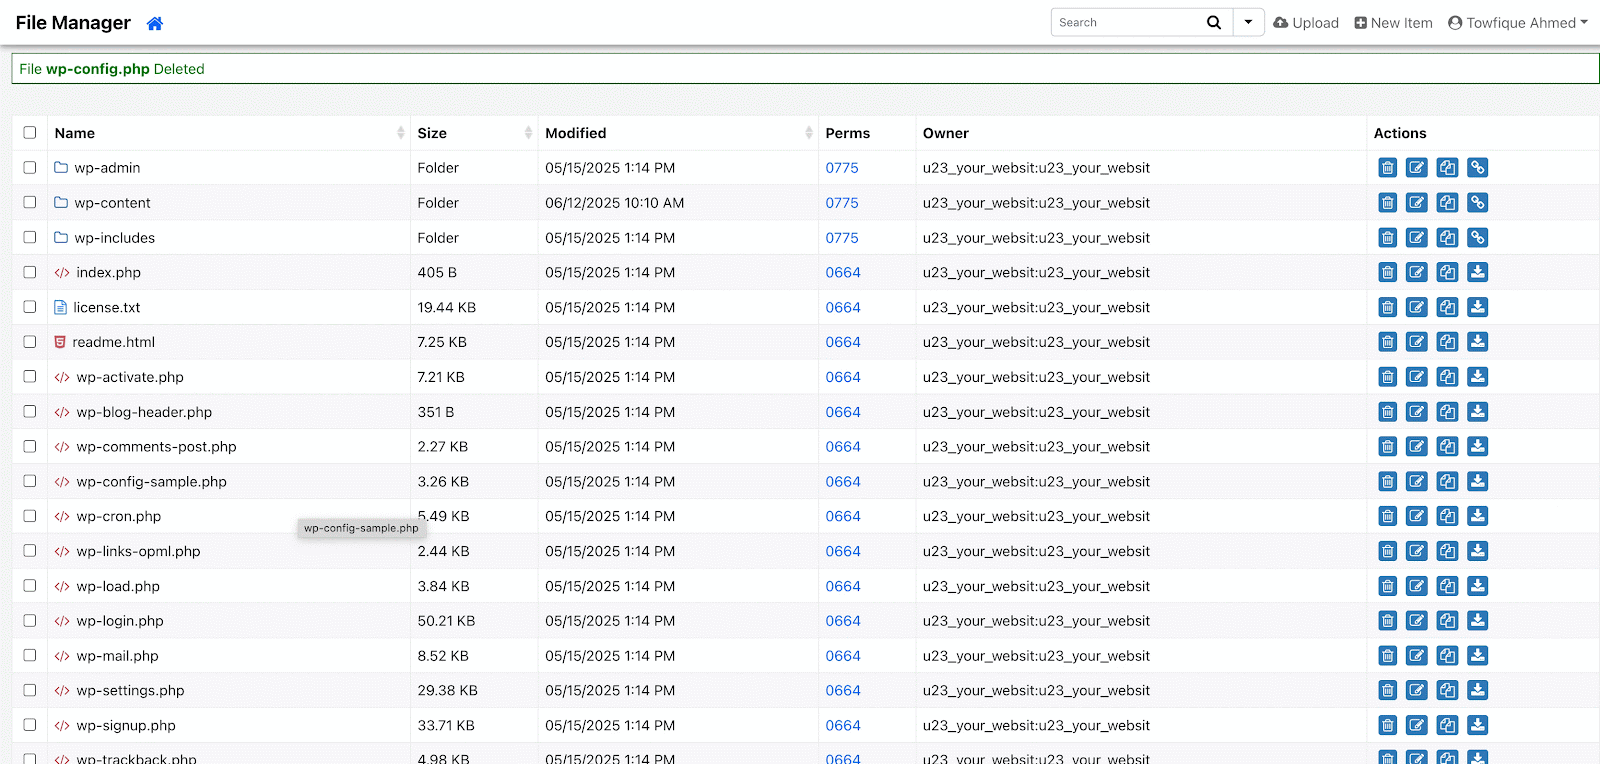
Task: Go to File Manager home icon
Action: click(x=155, y=23)
